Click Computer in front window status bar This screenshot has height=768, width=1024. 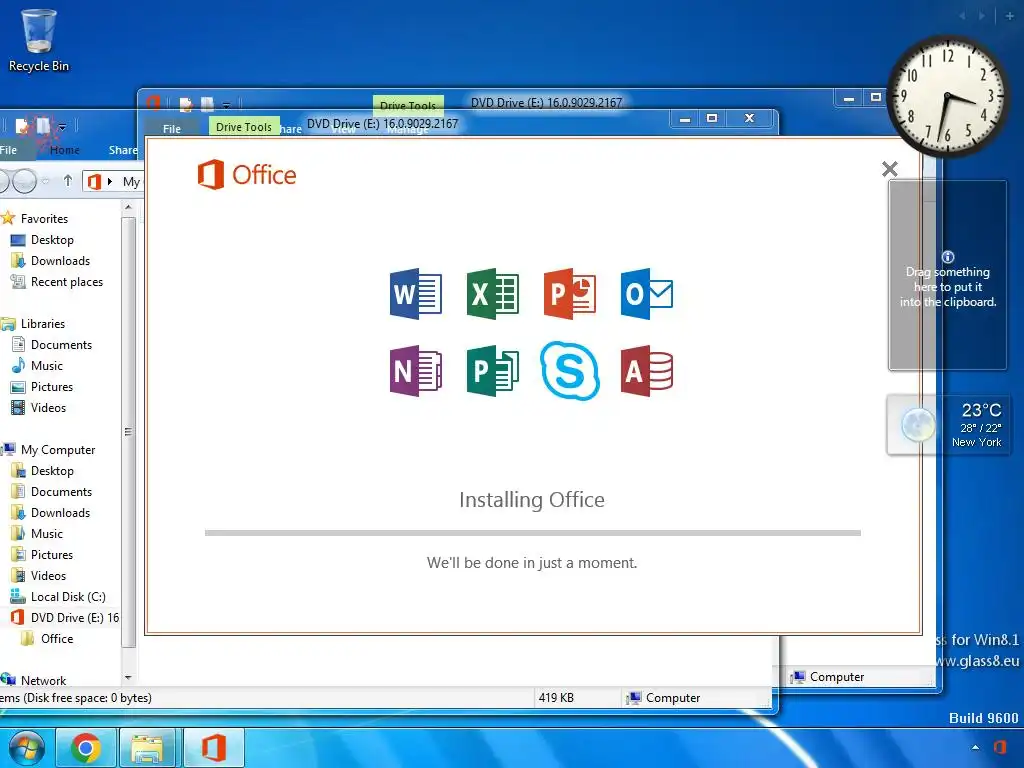pyautogui.click(x=663, y=697)
